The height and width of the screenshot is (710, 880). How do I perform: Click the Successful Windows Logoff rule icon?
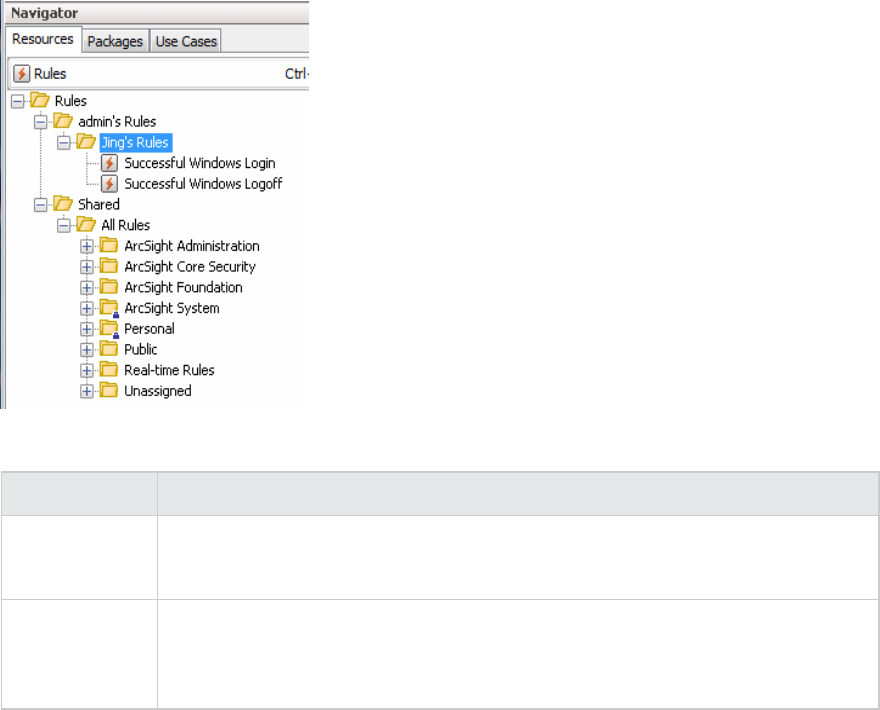click(109, 184)
